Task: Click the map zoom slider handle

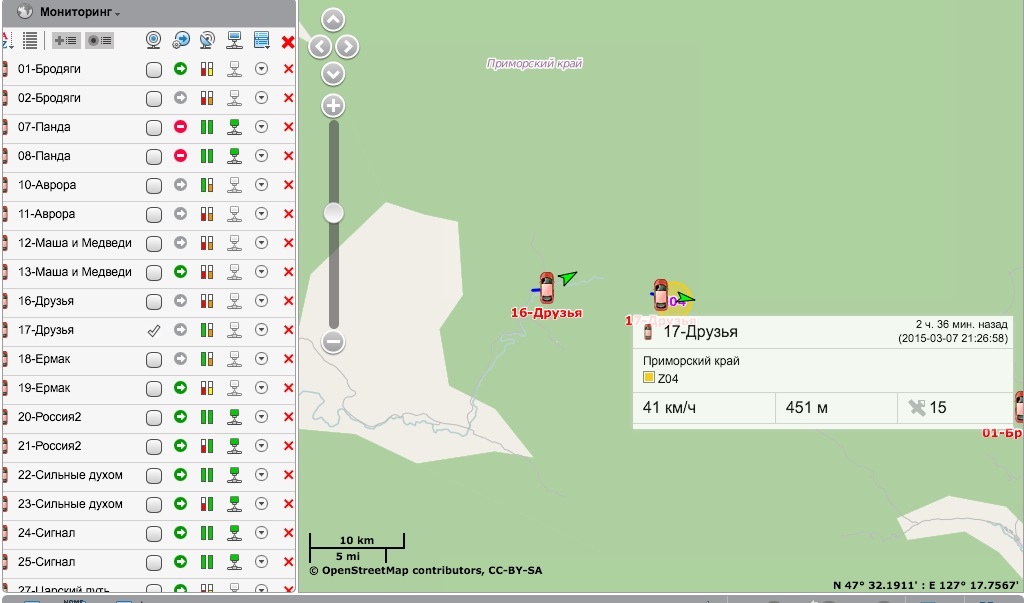Action: (x=333, y=212)
